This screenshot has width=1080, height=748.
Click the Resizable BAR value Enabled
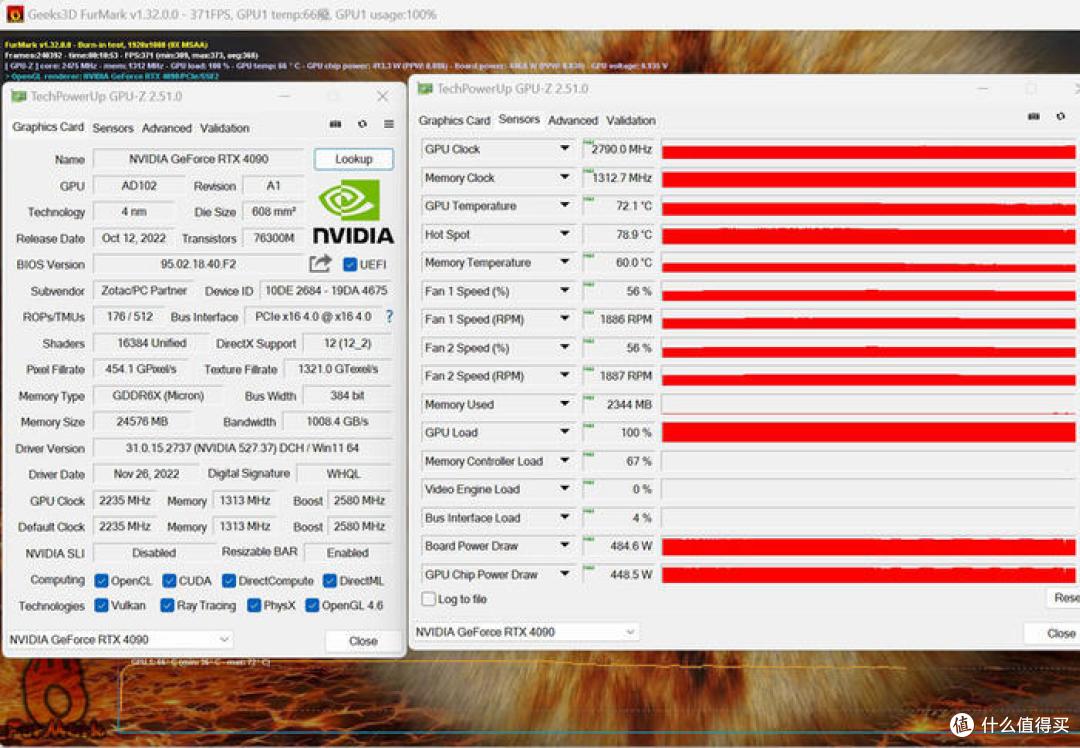coord(348,552)
